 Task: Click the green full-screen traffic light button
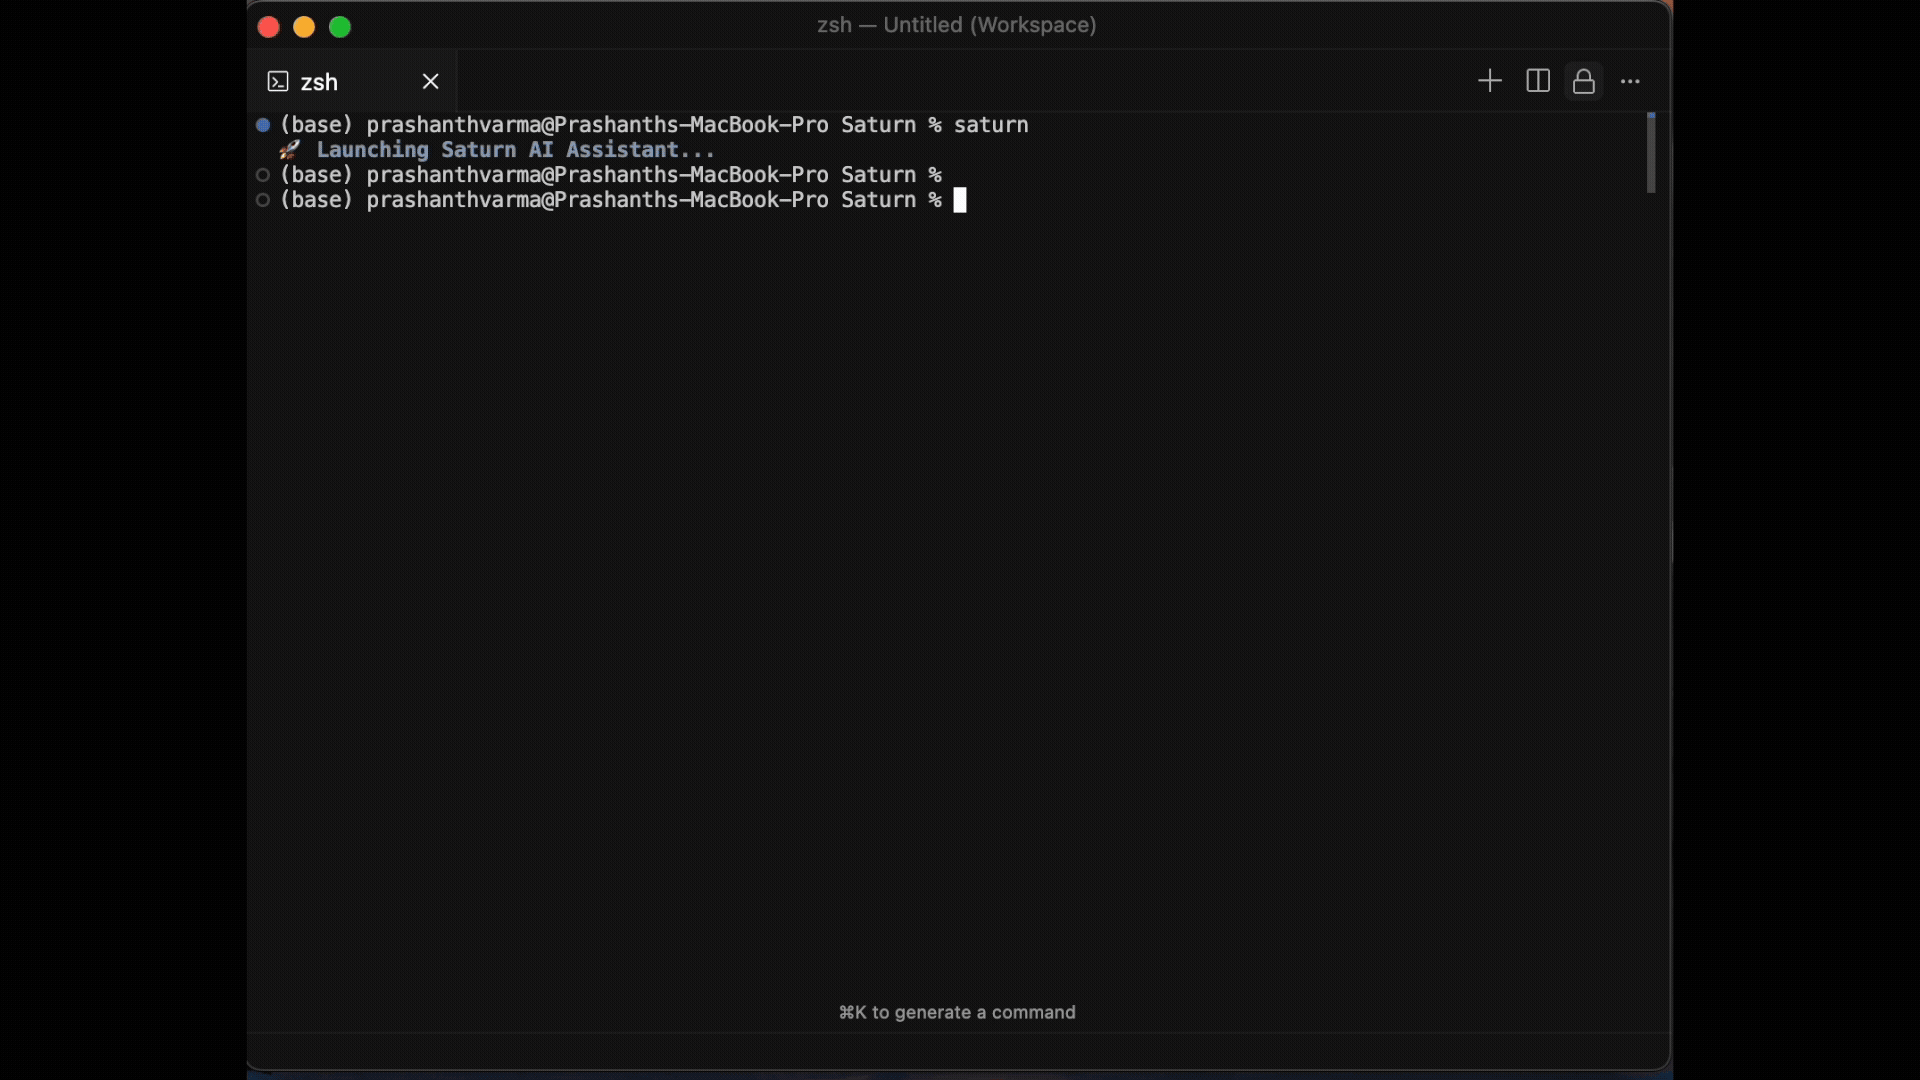(x=339, y=27)
